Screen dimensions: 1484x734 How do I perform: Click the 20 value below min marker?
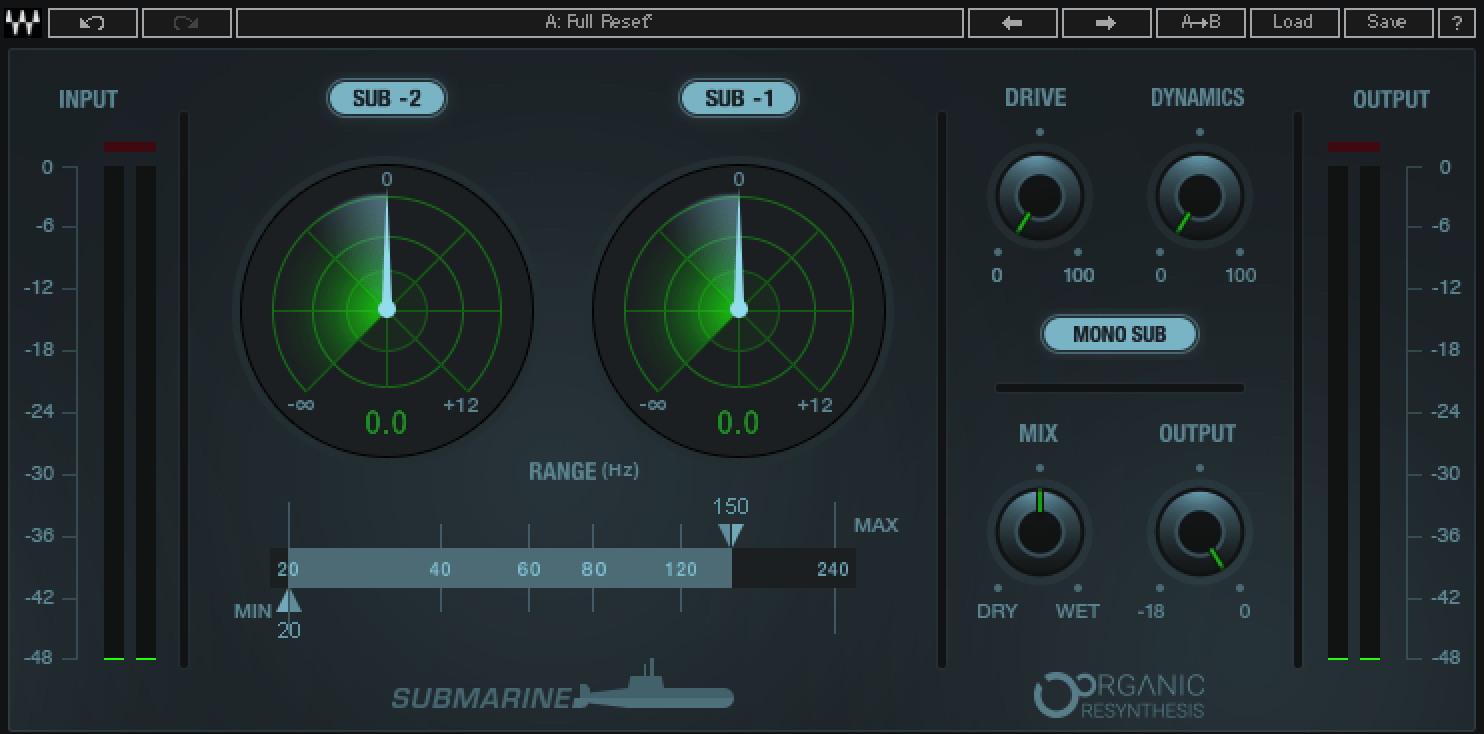pos(289,630)
